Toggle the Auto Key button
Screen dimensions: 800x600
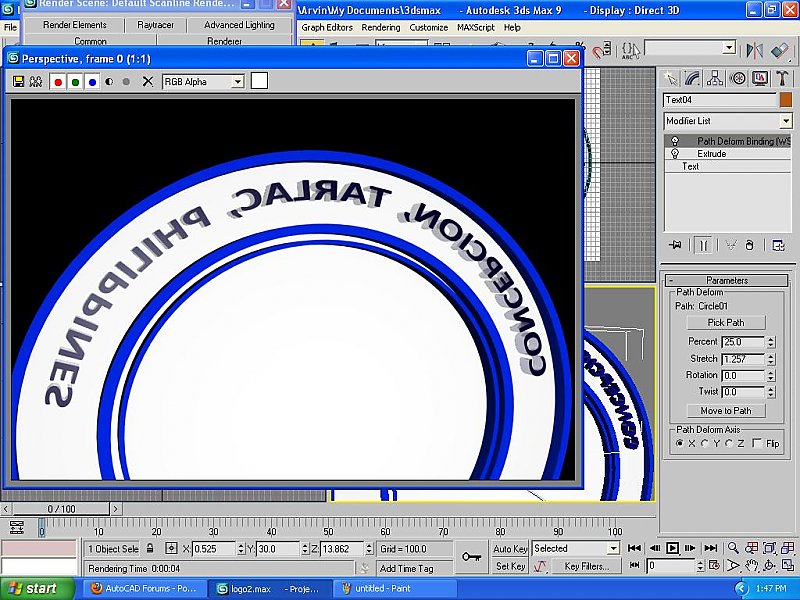[x=510, y=548]
